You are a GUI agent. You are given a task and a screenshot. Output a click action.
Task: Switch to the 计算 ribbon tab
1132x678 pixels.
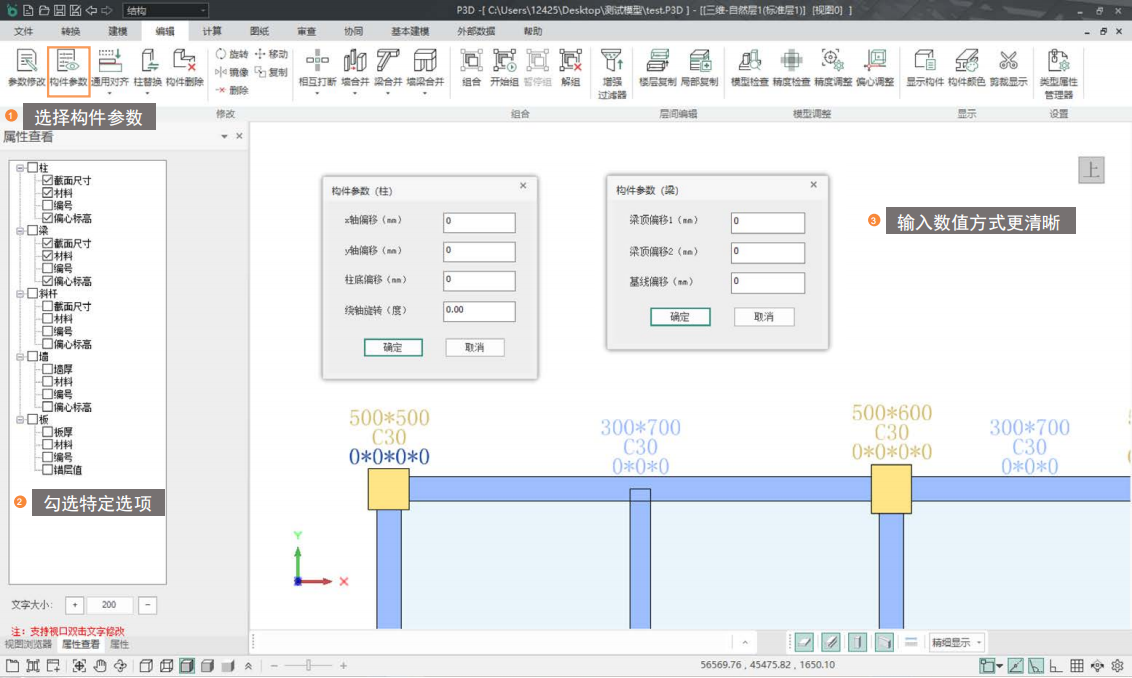point(212,31)
